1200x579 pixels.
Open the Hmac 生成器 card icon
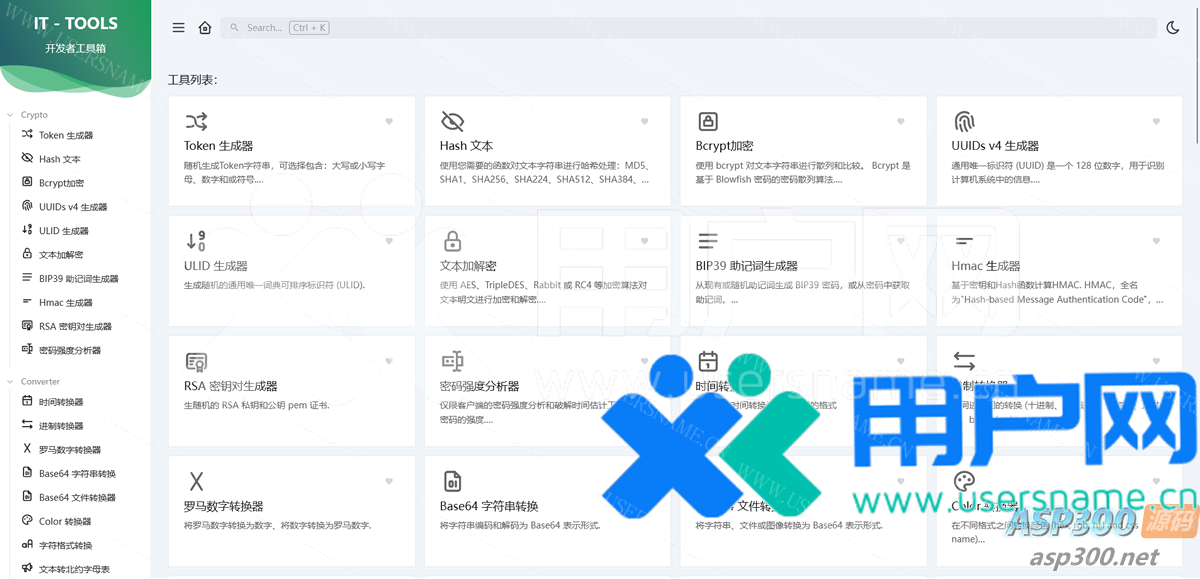964,241
